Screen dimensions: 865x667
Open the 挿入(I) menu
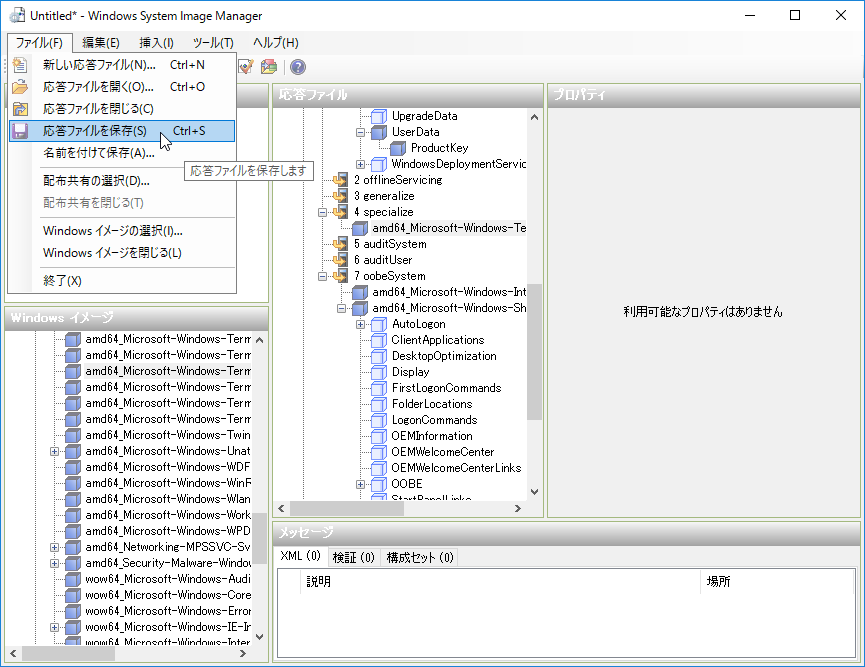156,42
